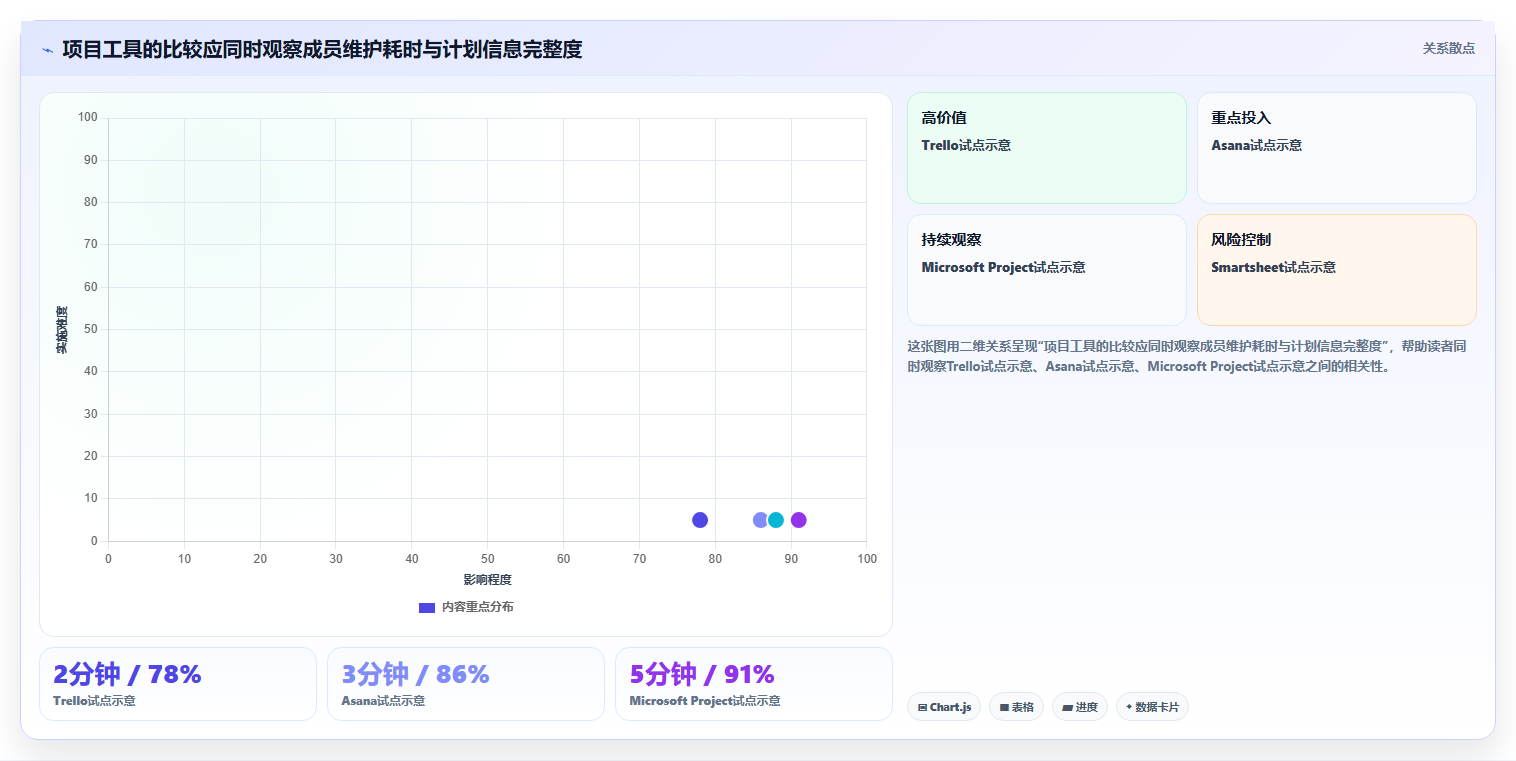This screenshot has height=761, width=1516.
Task: Select the 表格 tag chip
Action: click(x=1016, y=707)
